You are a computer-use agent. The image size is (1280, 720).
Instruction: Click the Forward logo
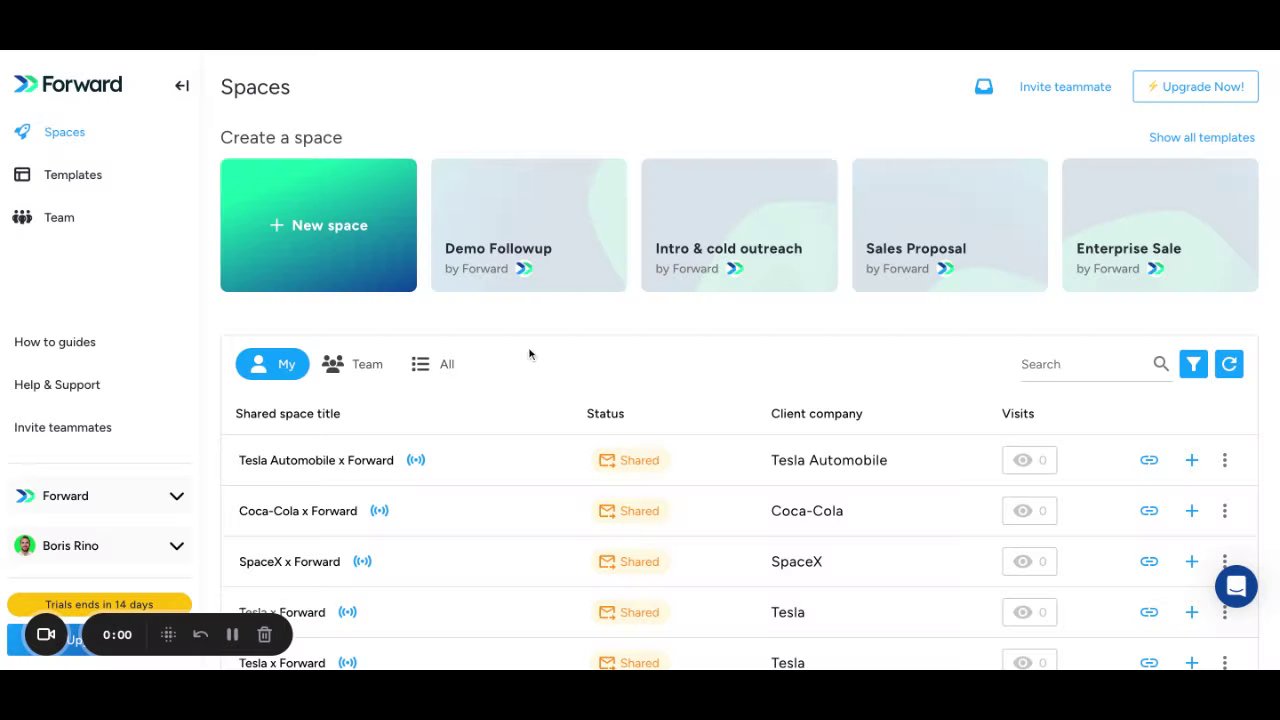click(x=68, y=84)
